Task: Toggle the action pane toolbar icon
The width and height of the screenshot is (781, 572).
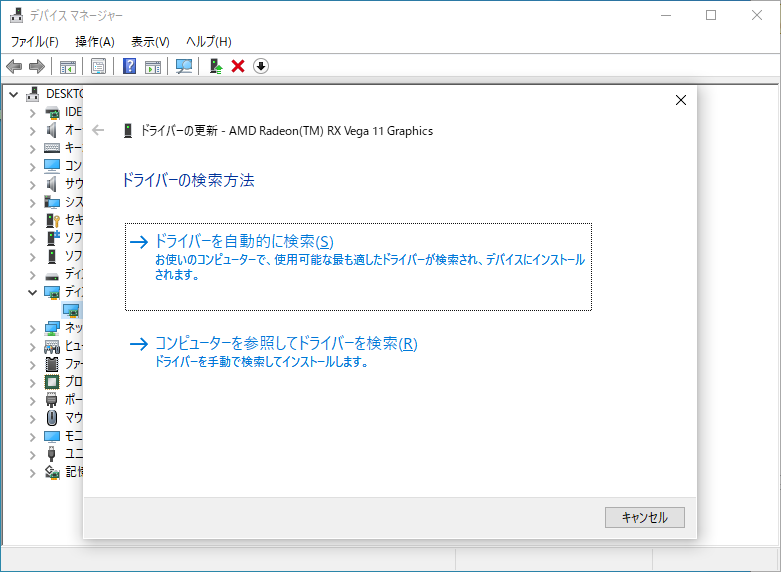Action: tap(153, 66)
